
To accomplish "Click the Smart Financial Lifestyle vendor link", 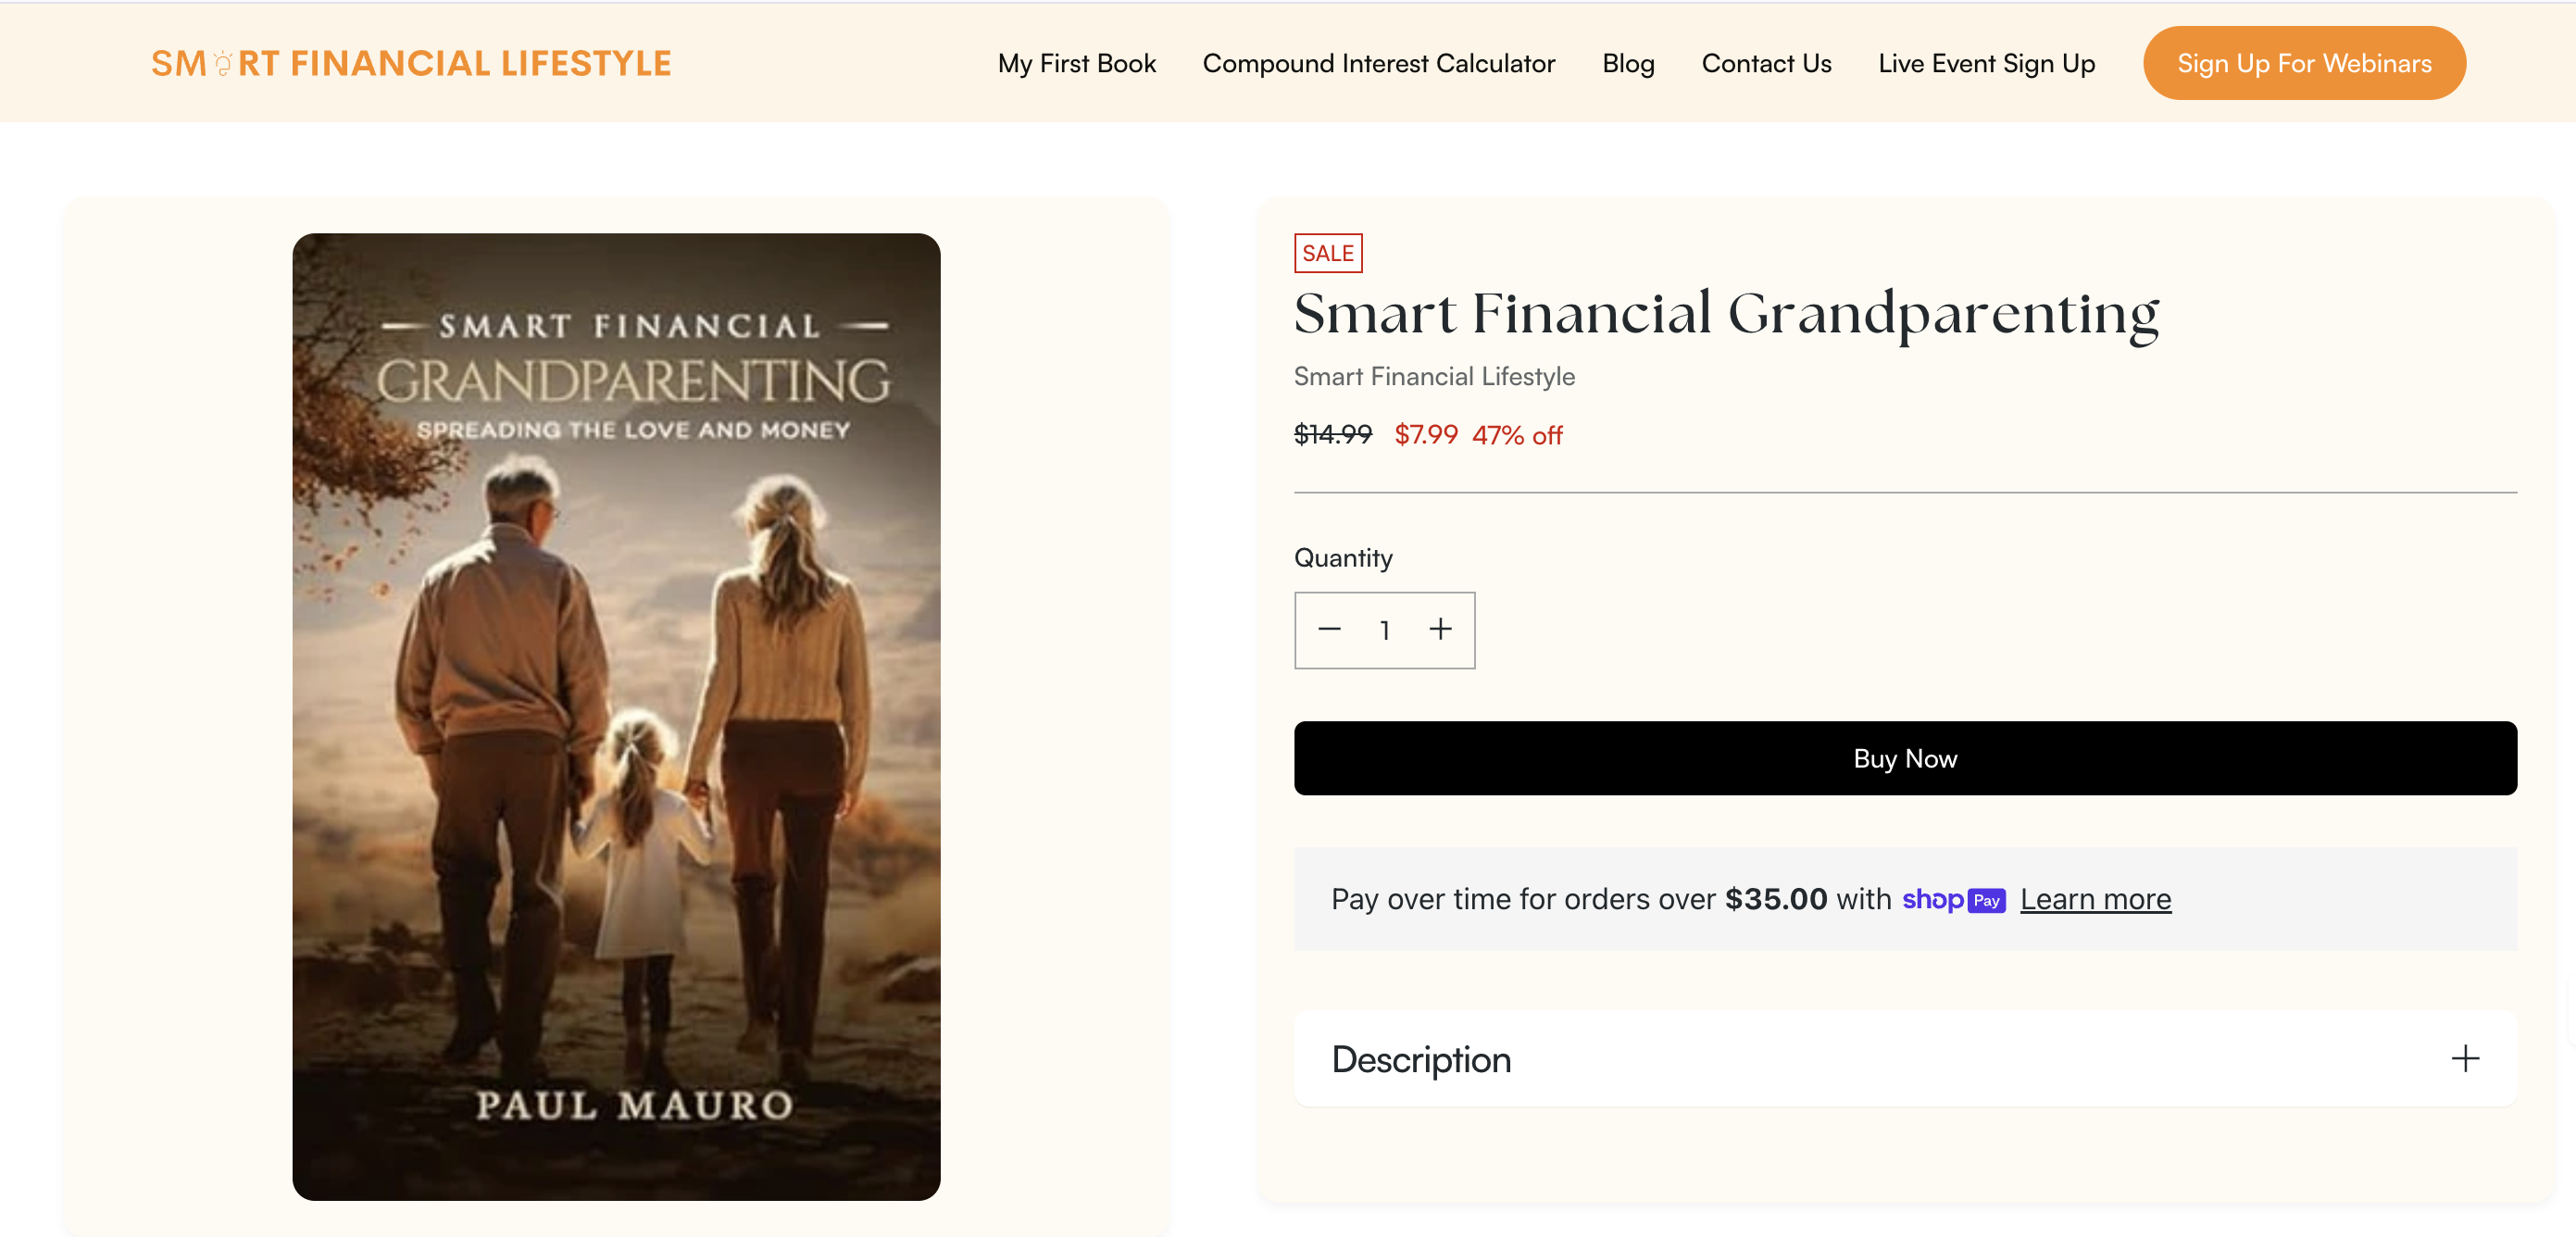I will [x=1434, y=376].
